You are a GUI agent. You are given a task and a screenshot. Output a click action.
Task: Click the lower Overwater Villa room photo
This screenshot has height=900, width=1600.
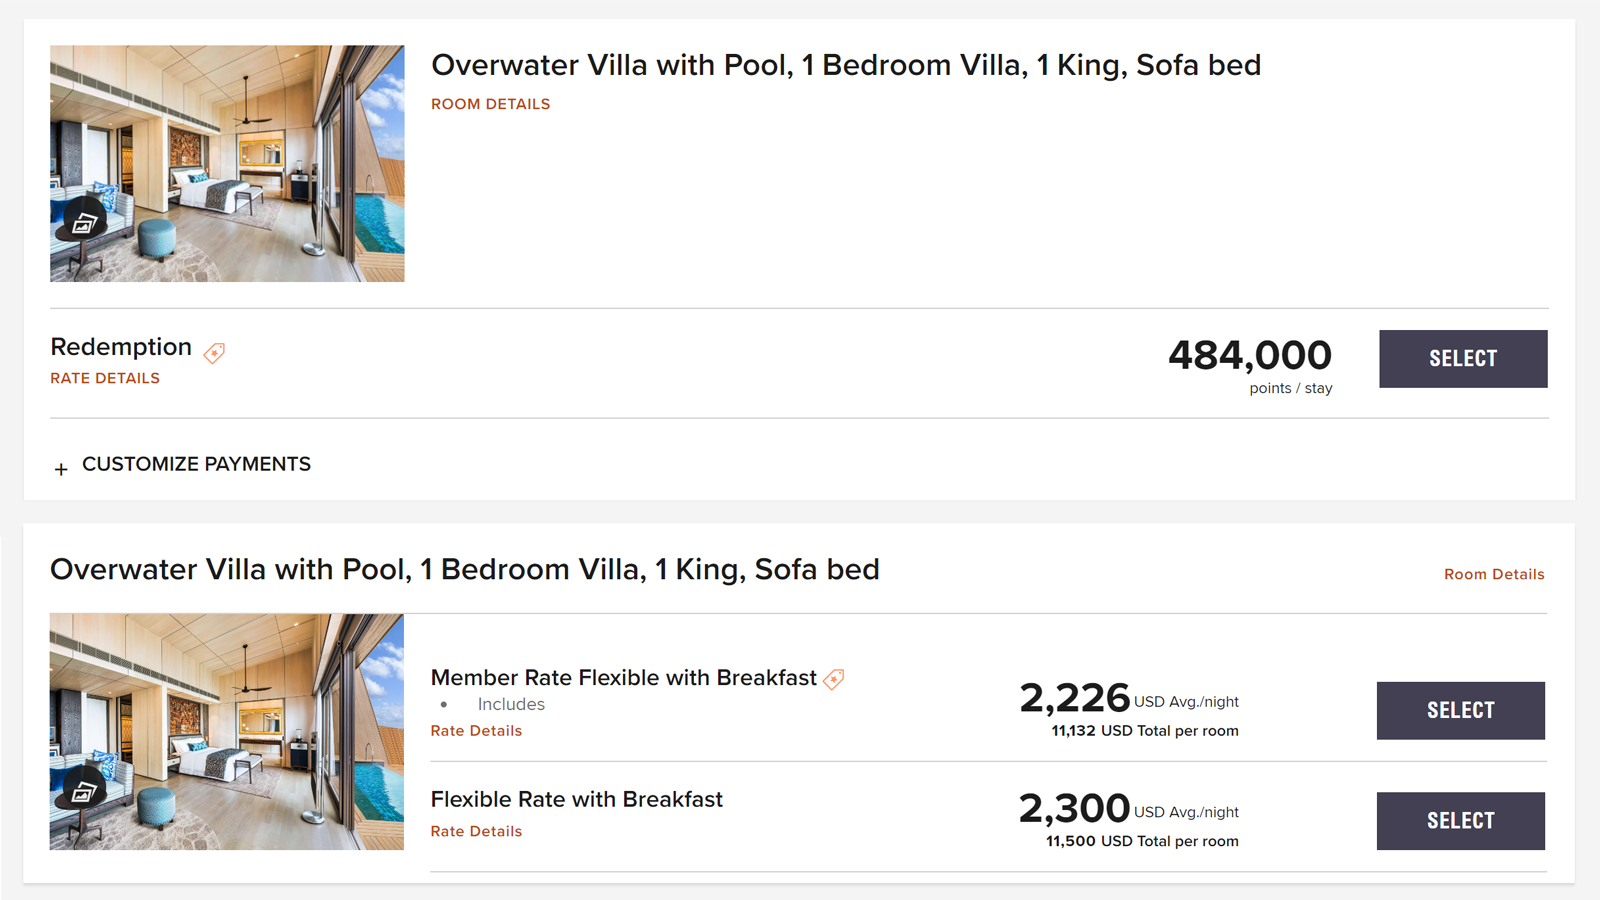227,732
